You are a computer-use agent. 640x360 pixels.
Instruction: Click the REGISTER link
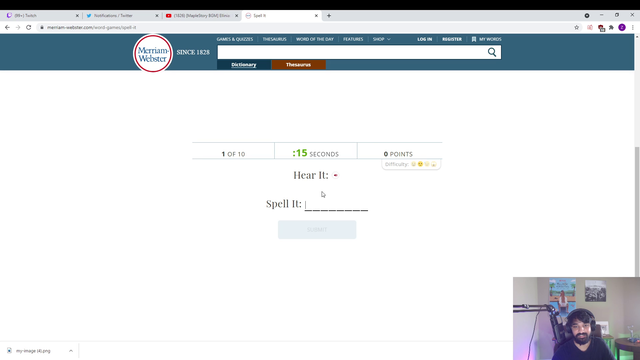coord(452,39)
